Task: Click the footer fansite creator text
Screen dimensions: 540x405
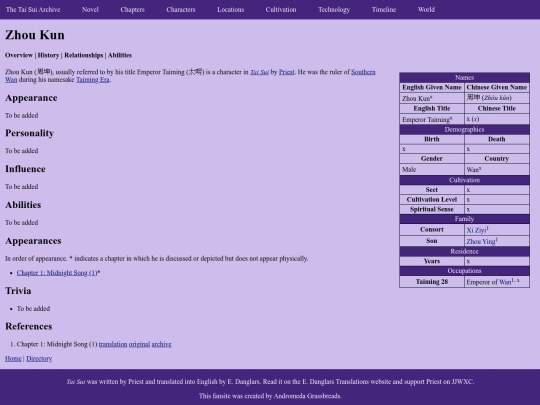Action: pyautogui.click(x=270, y=396)
